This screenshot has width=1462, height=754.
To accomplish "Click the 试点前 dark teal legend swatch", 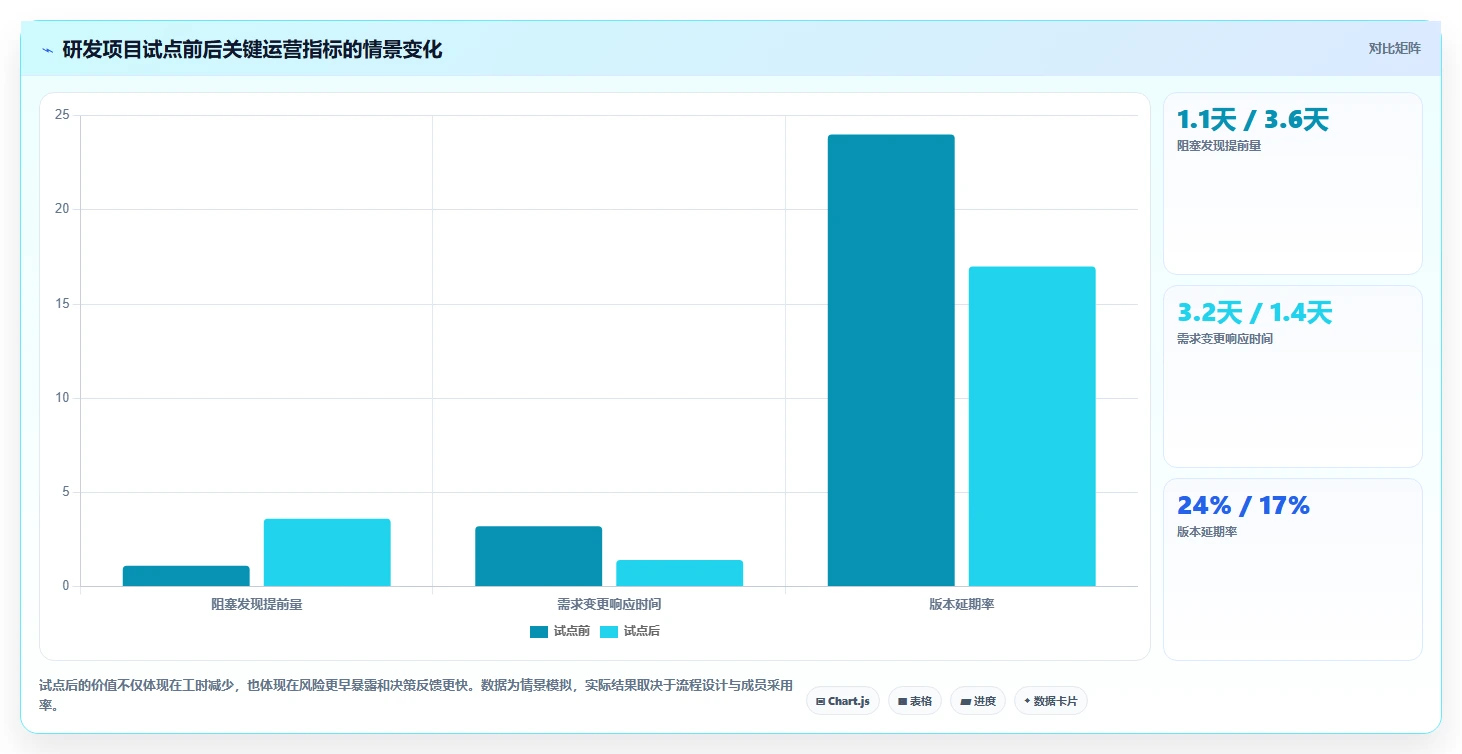I will 539,631.
